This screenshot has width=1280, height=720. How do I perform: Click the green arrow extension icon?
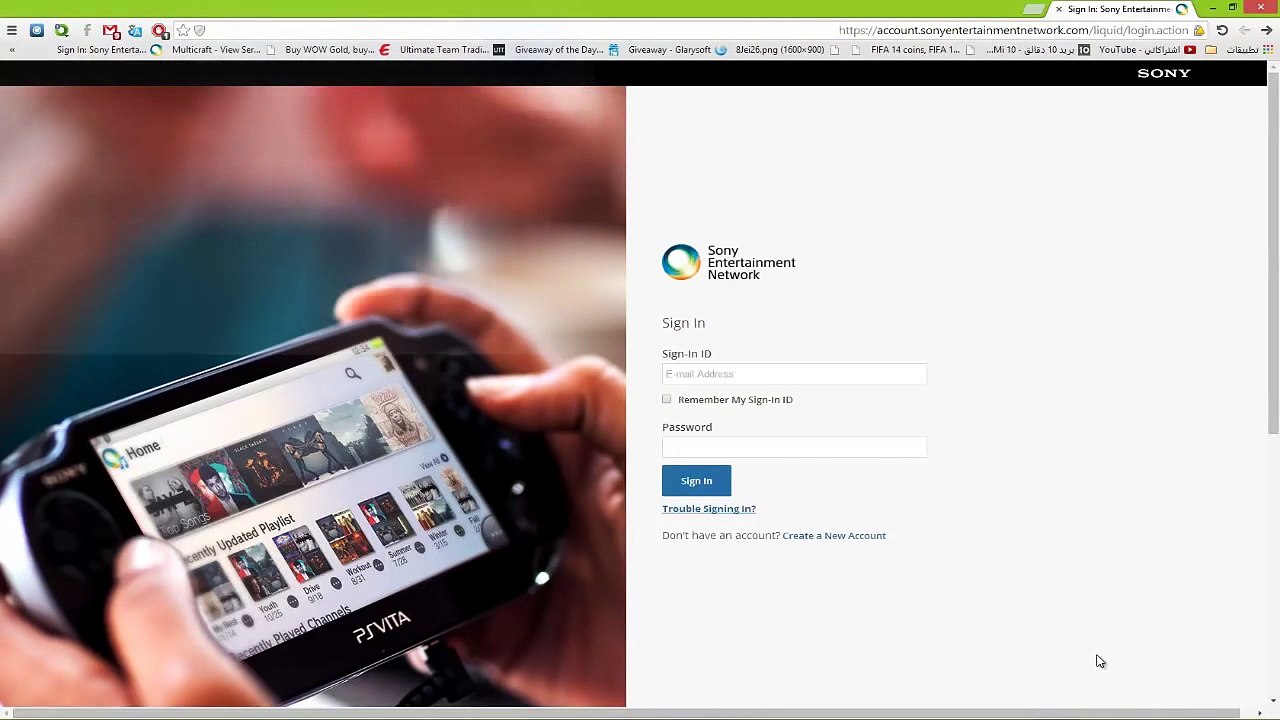coord(62,30)
